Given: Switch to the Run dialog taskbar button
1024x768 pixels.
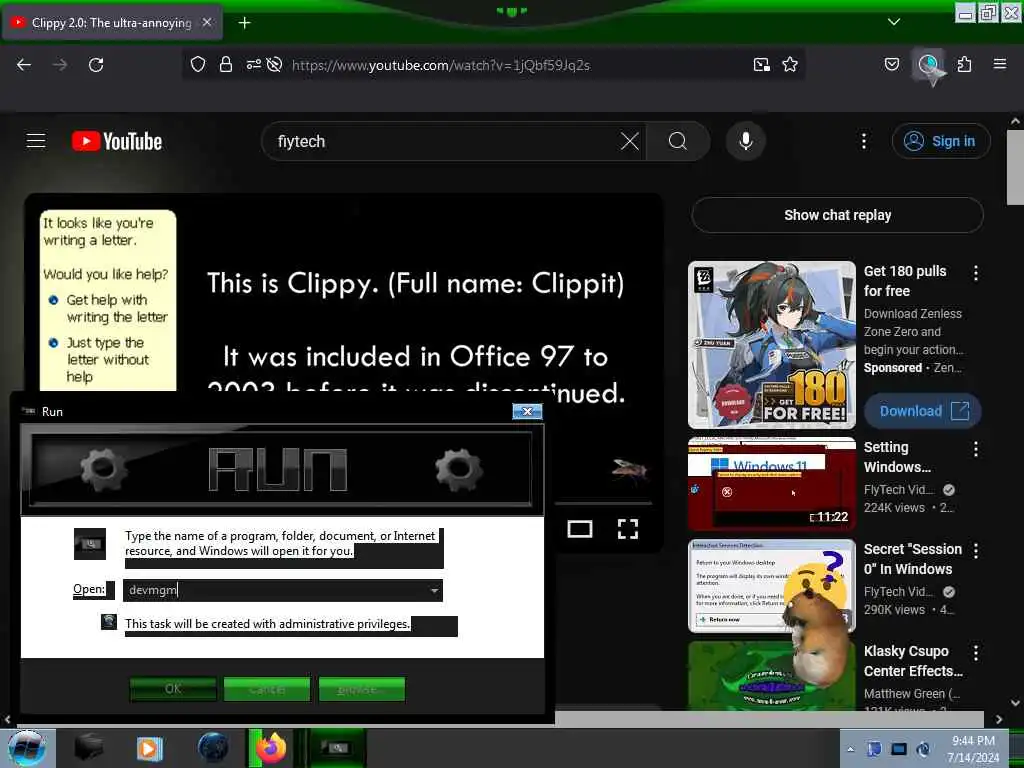Looking at the screenshot, I should pos(337,748).
